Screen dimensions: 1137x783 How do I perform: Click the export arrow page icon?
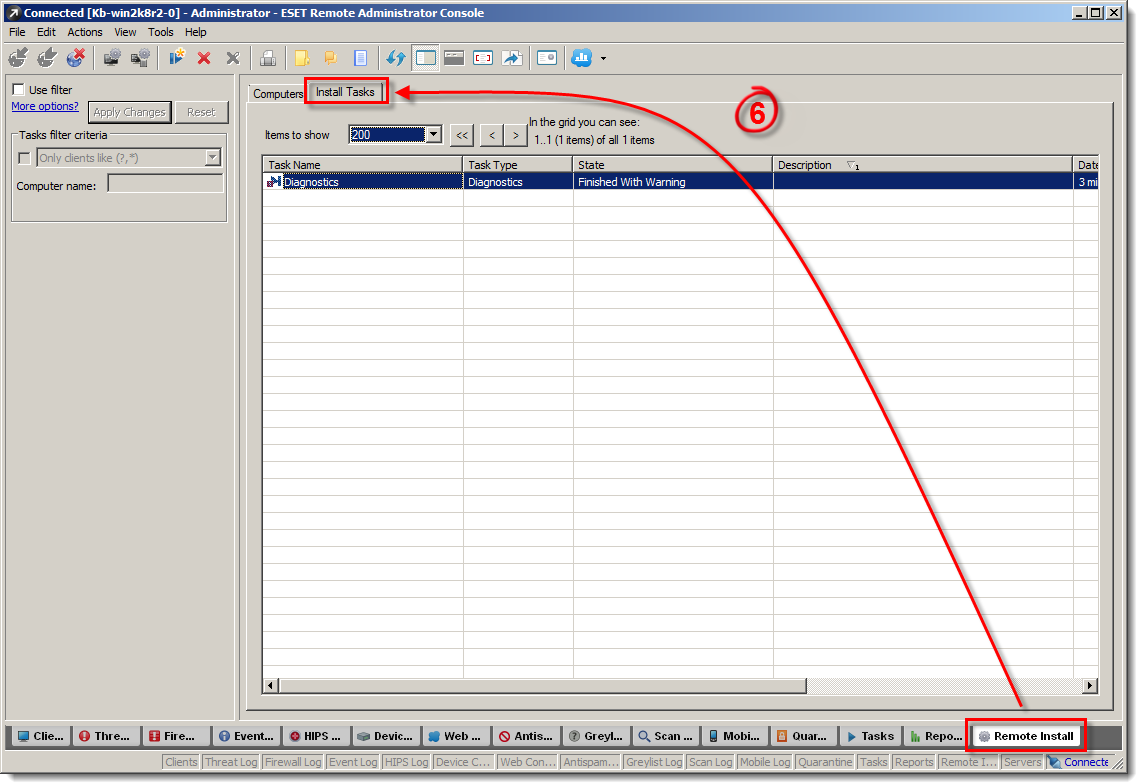click(x=513, y=58)
